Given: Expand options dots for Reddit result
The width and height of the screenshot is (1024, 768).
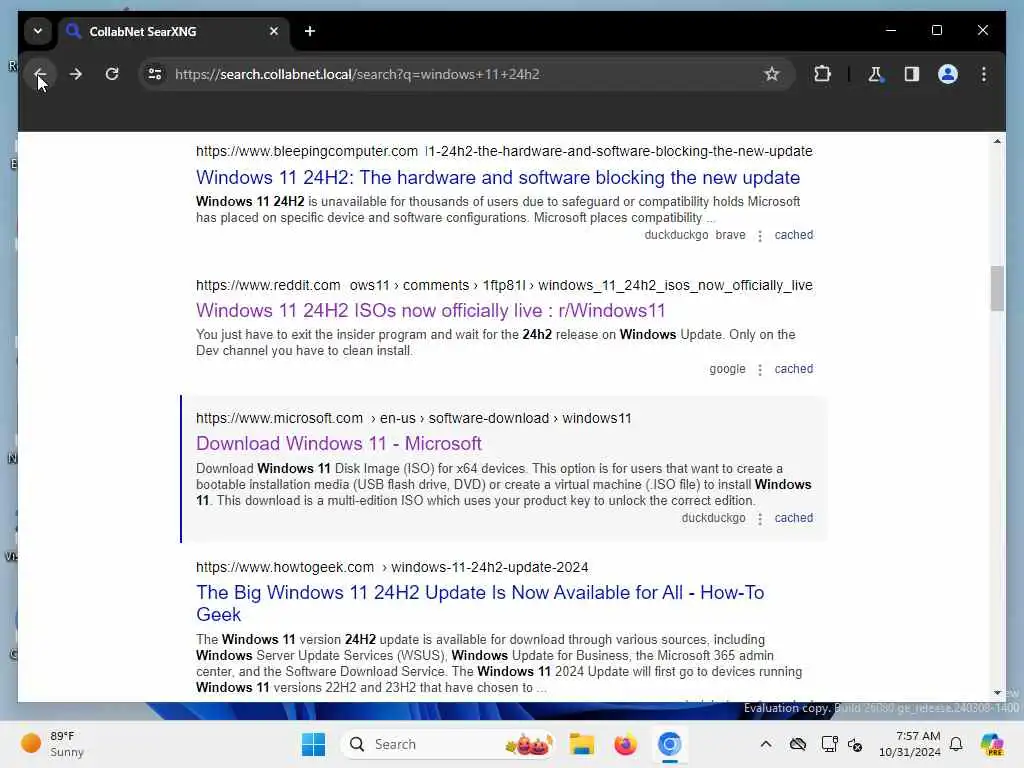Looking at the screenshot, I should 760,370.
